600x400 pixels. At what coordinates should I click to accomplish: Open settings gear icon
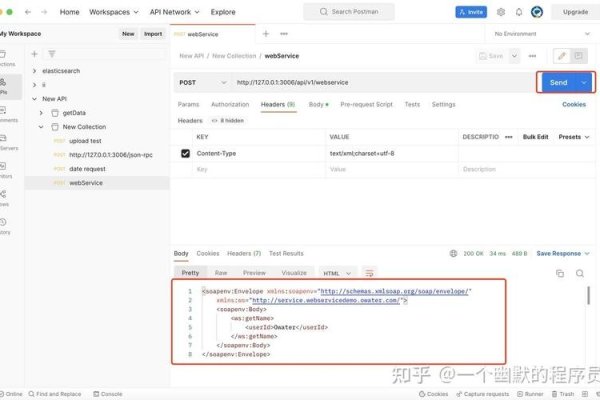501,12
